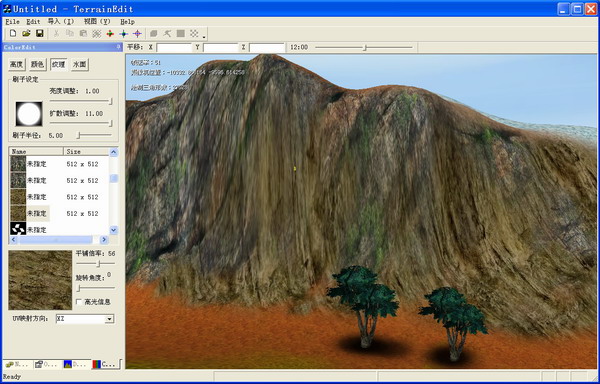Adjust the 12:00 time-of-day slider

[364, 47]
